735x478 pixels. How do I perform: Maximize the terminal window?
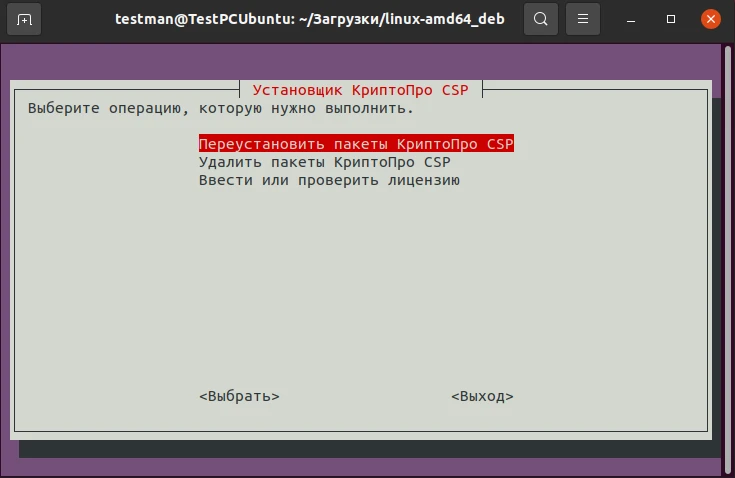click(x=671, y=19)
